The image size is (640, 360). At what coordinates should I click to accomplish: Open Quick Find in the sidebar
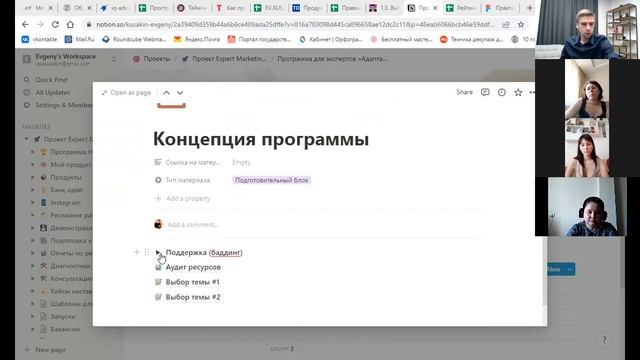[x=51, y=80]
